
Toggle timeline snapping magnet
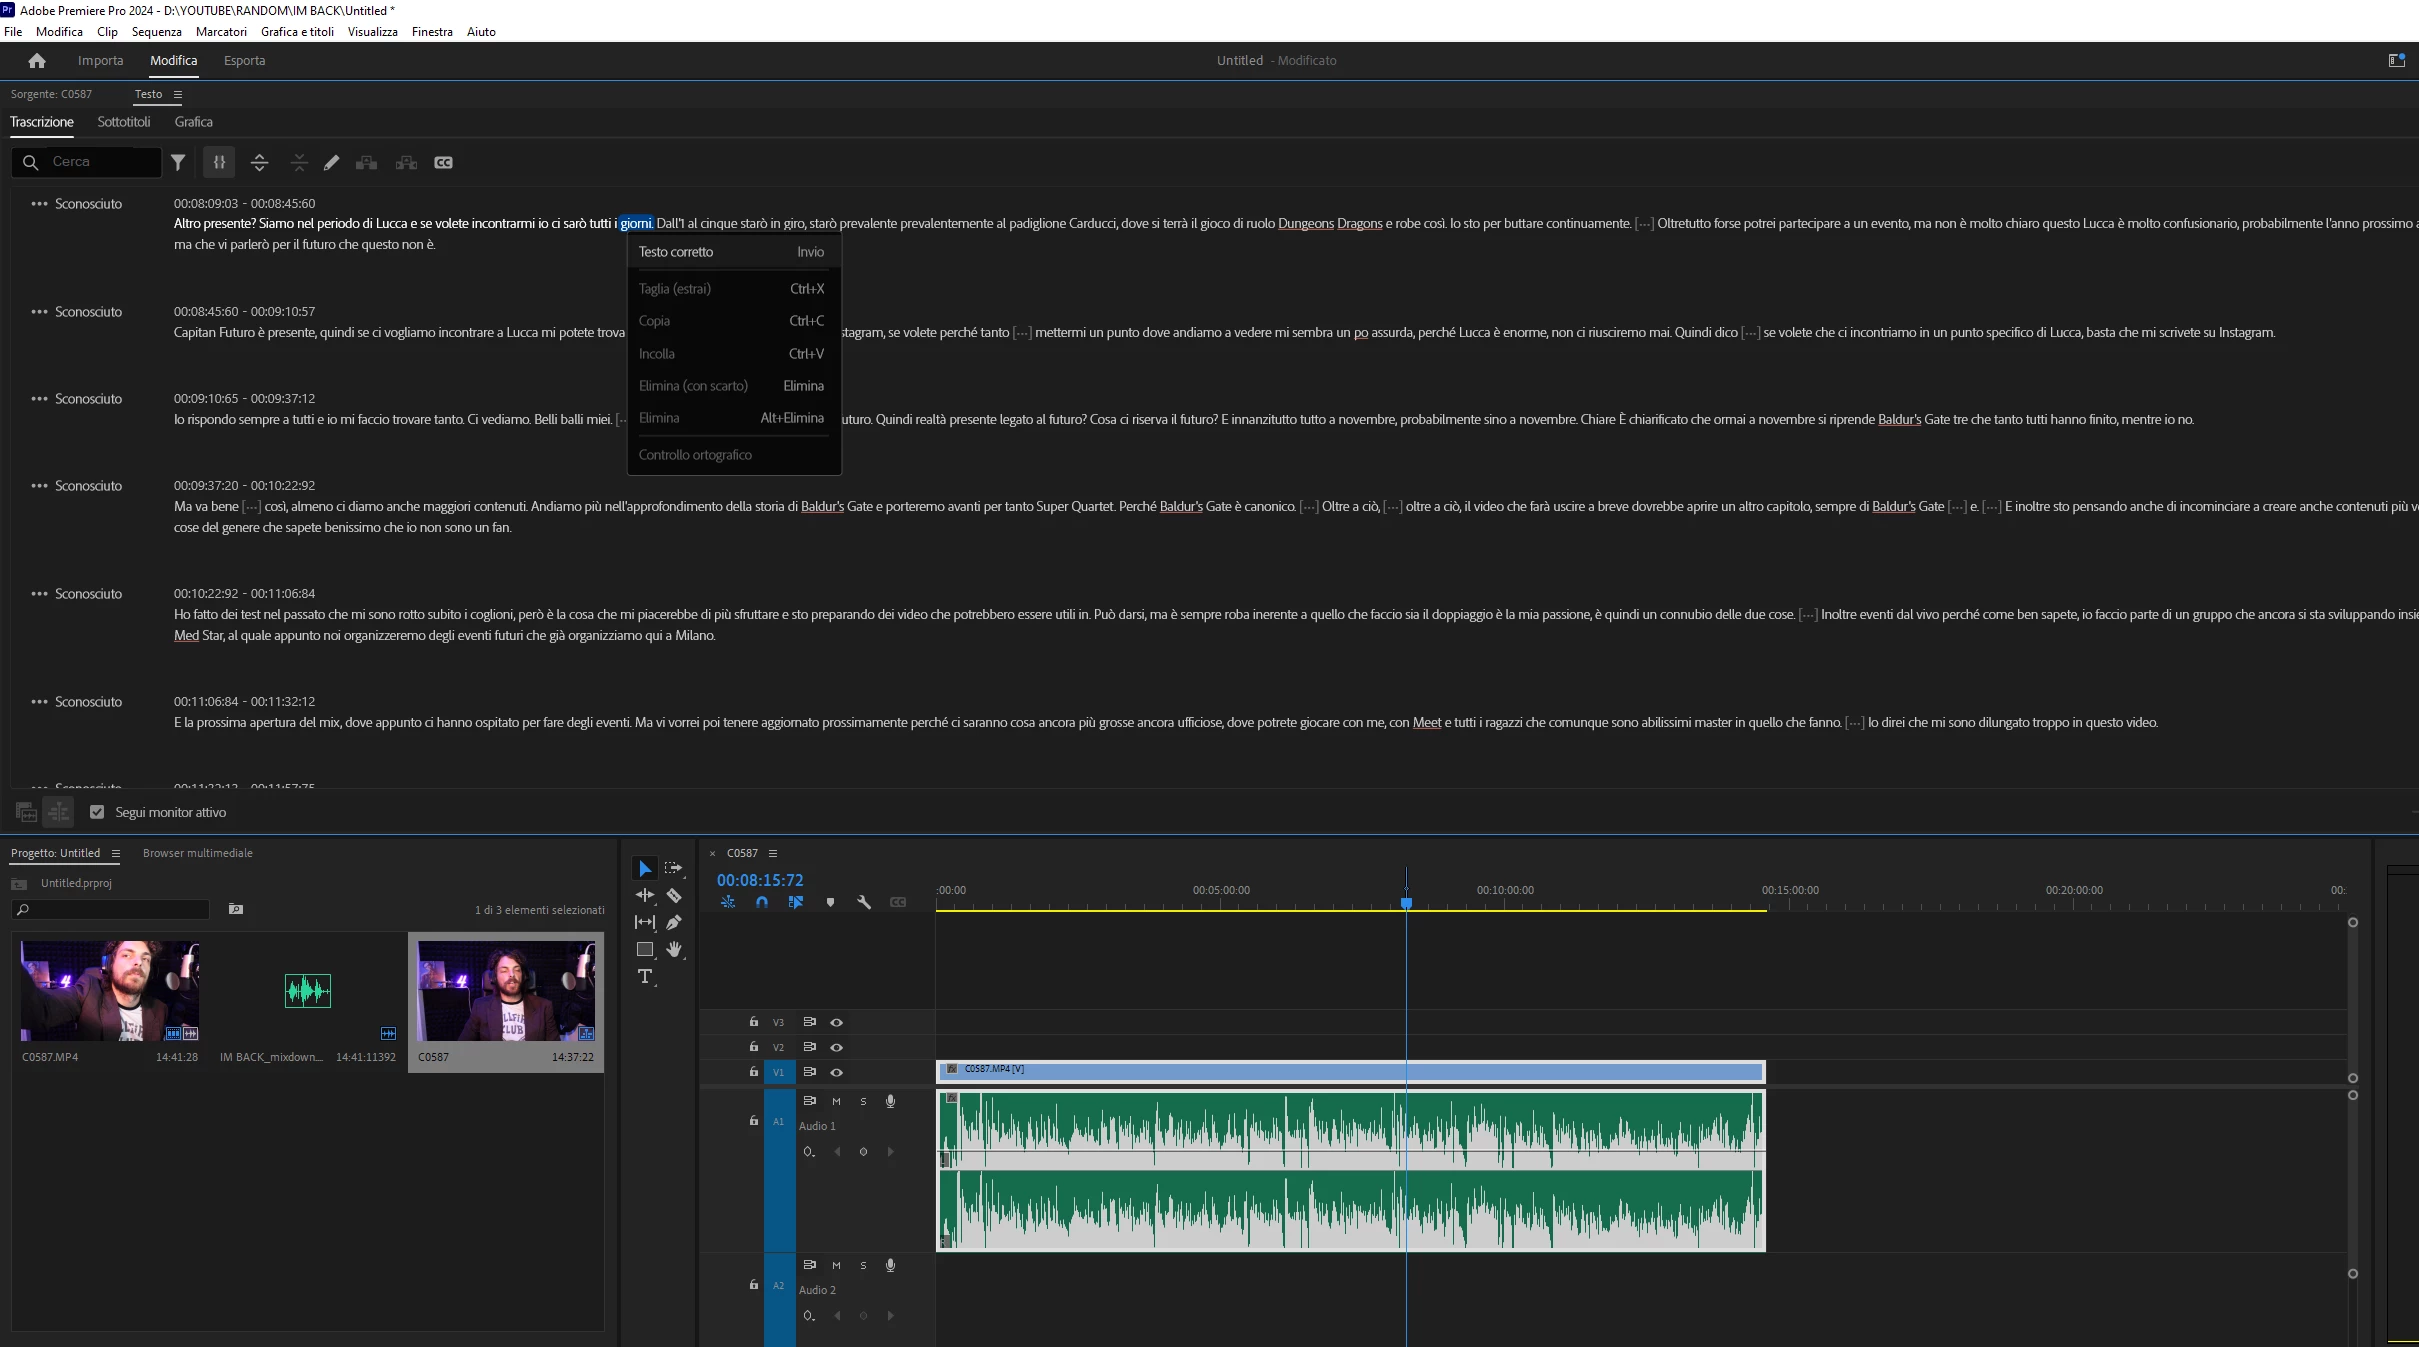pos(762,902)
